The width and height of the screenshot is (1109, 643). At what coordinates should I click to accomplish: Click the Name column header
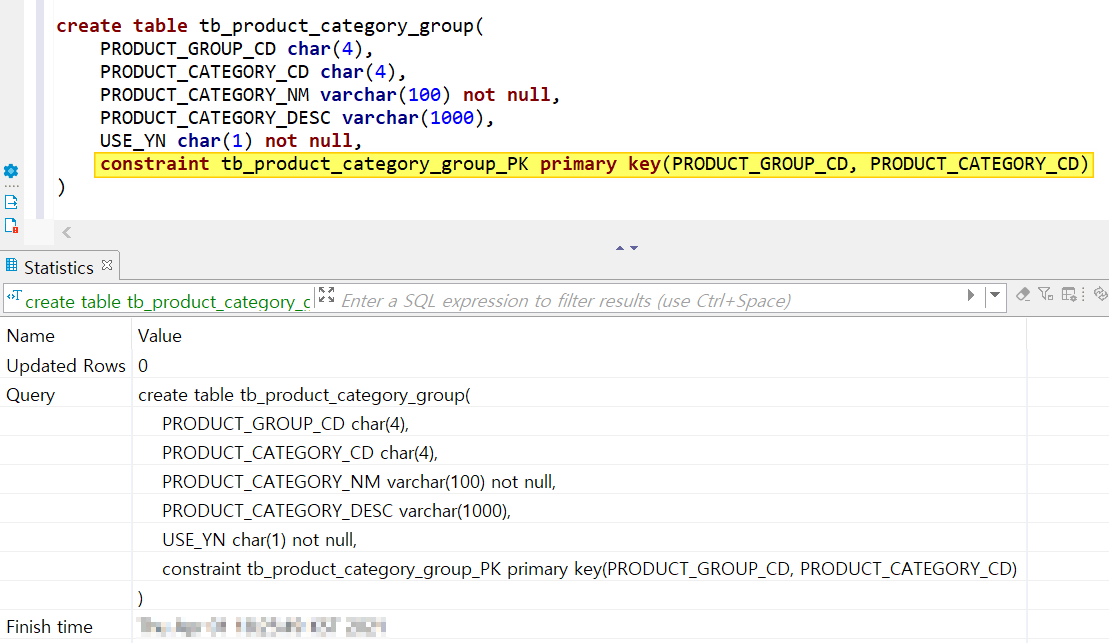point(30,336)
